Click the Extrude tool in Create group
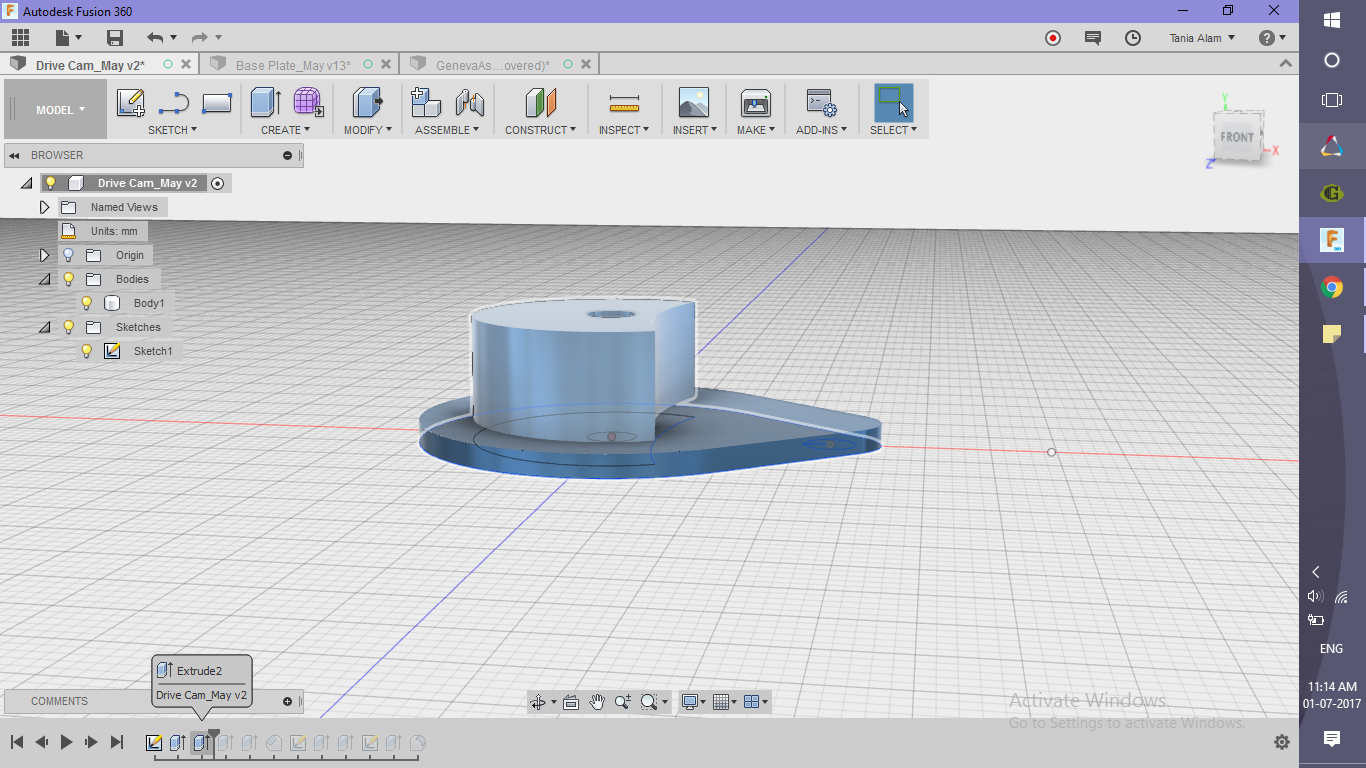The image size is (1366, 768). tap(265, 103)
